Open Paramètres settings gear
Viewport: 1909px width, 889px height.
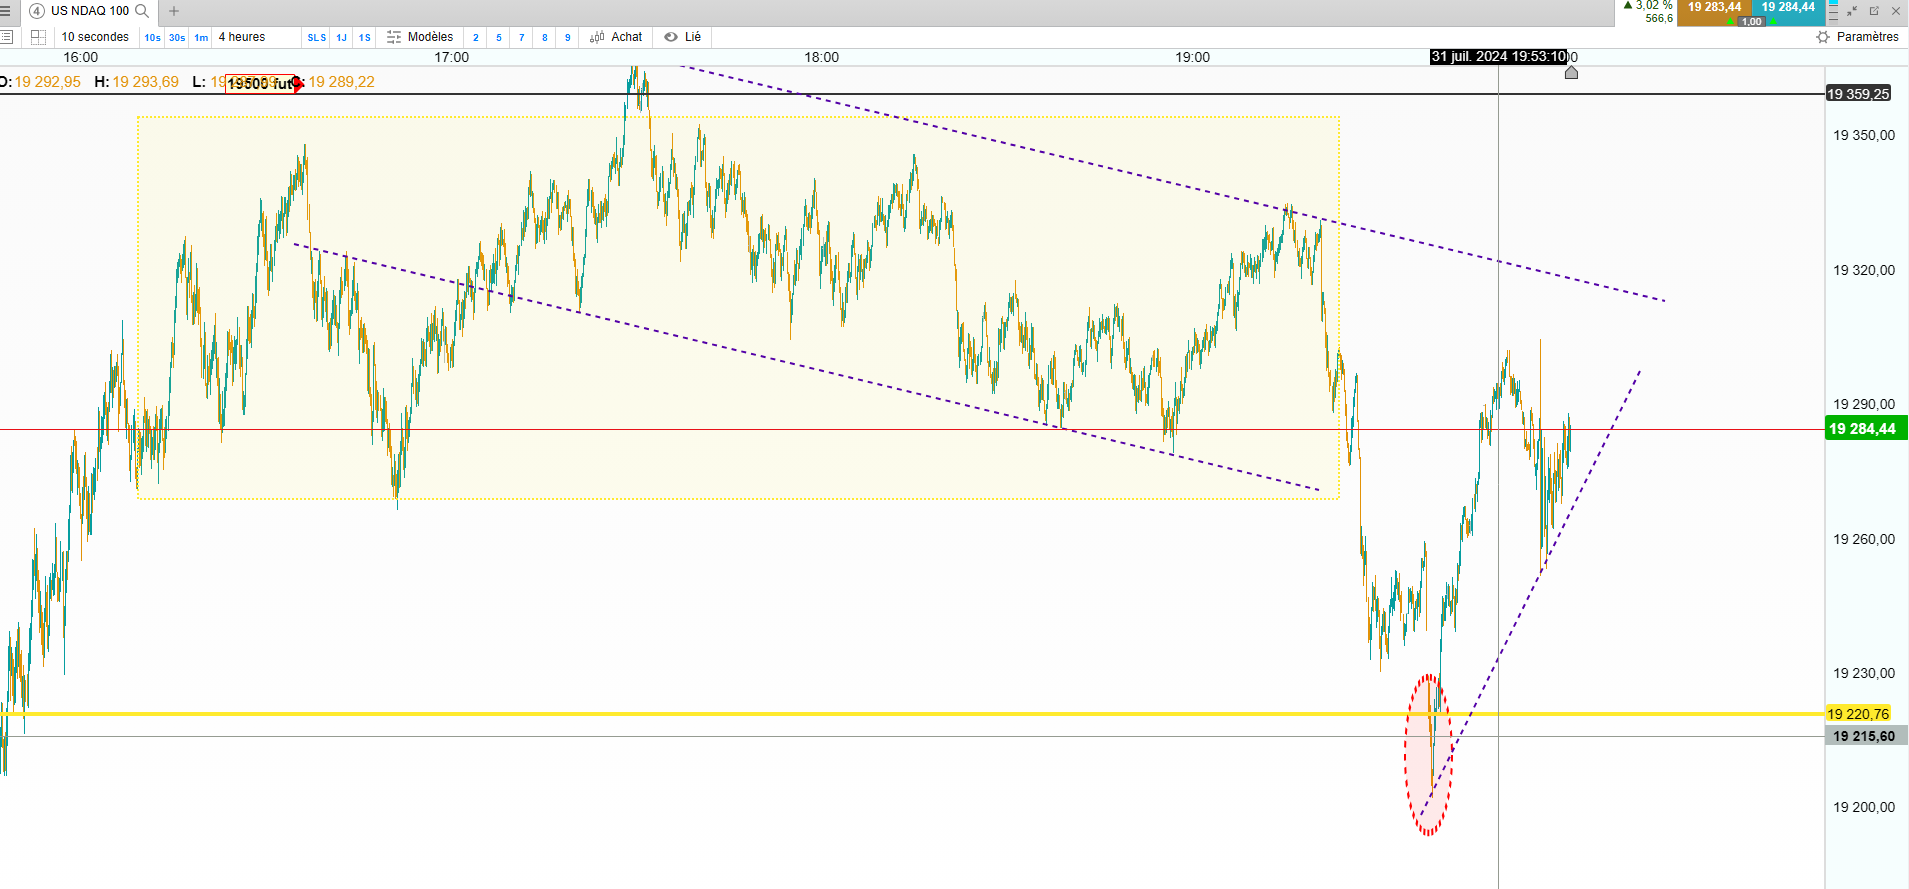pos(1857,37)
